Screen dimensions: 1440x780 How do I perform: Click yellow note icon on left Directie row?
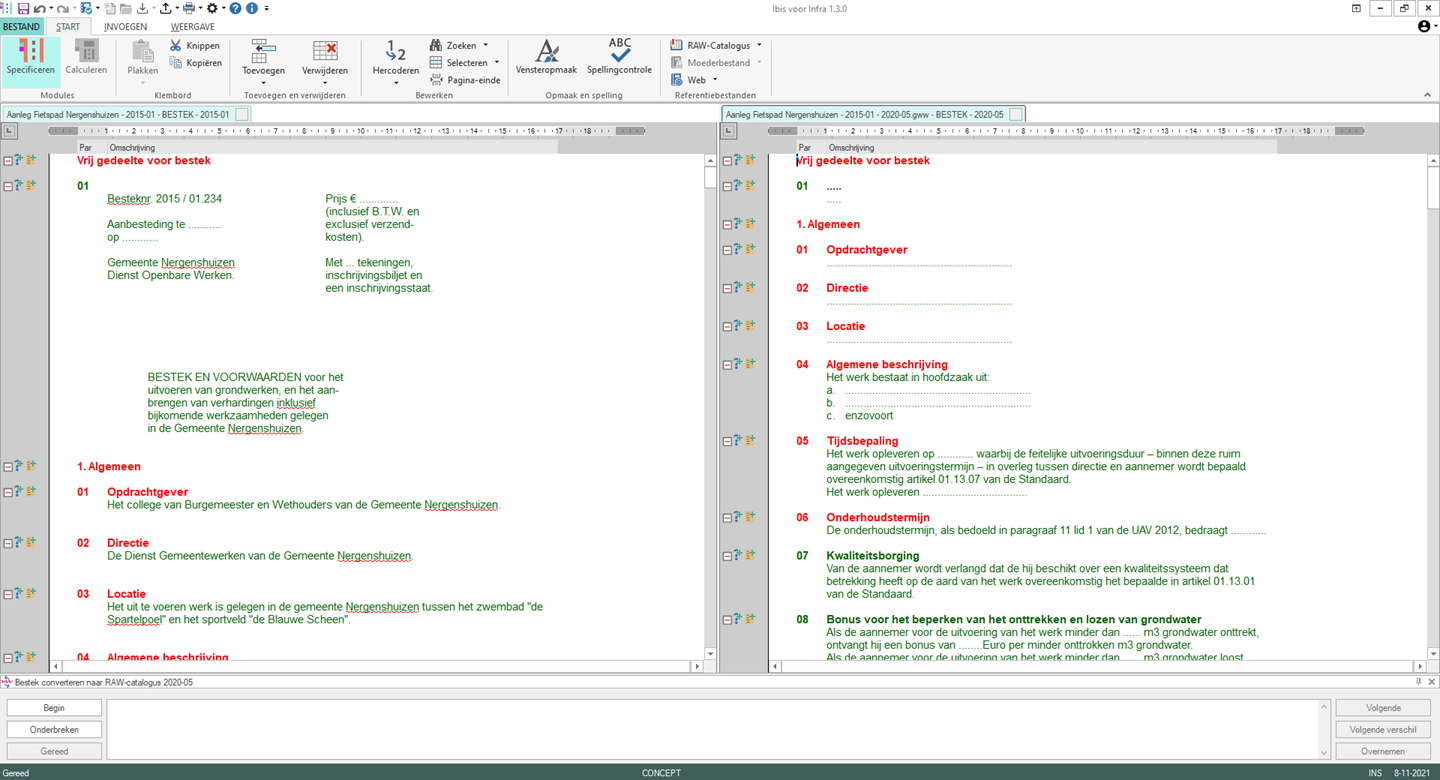coord(32,542)
